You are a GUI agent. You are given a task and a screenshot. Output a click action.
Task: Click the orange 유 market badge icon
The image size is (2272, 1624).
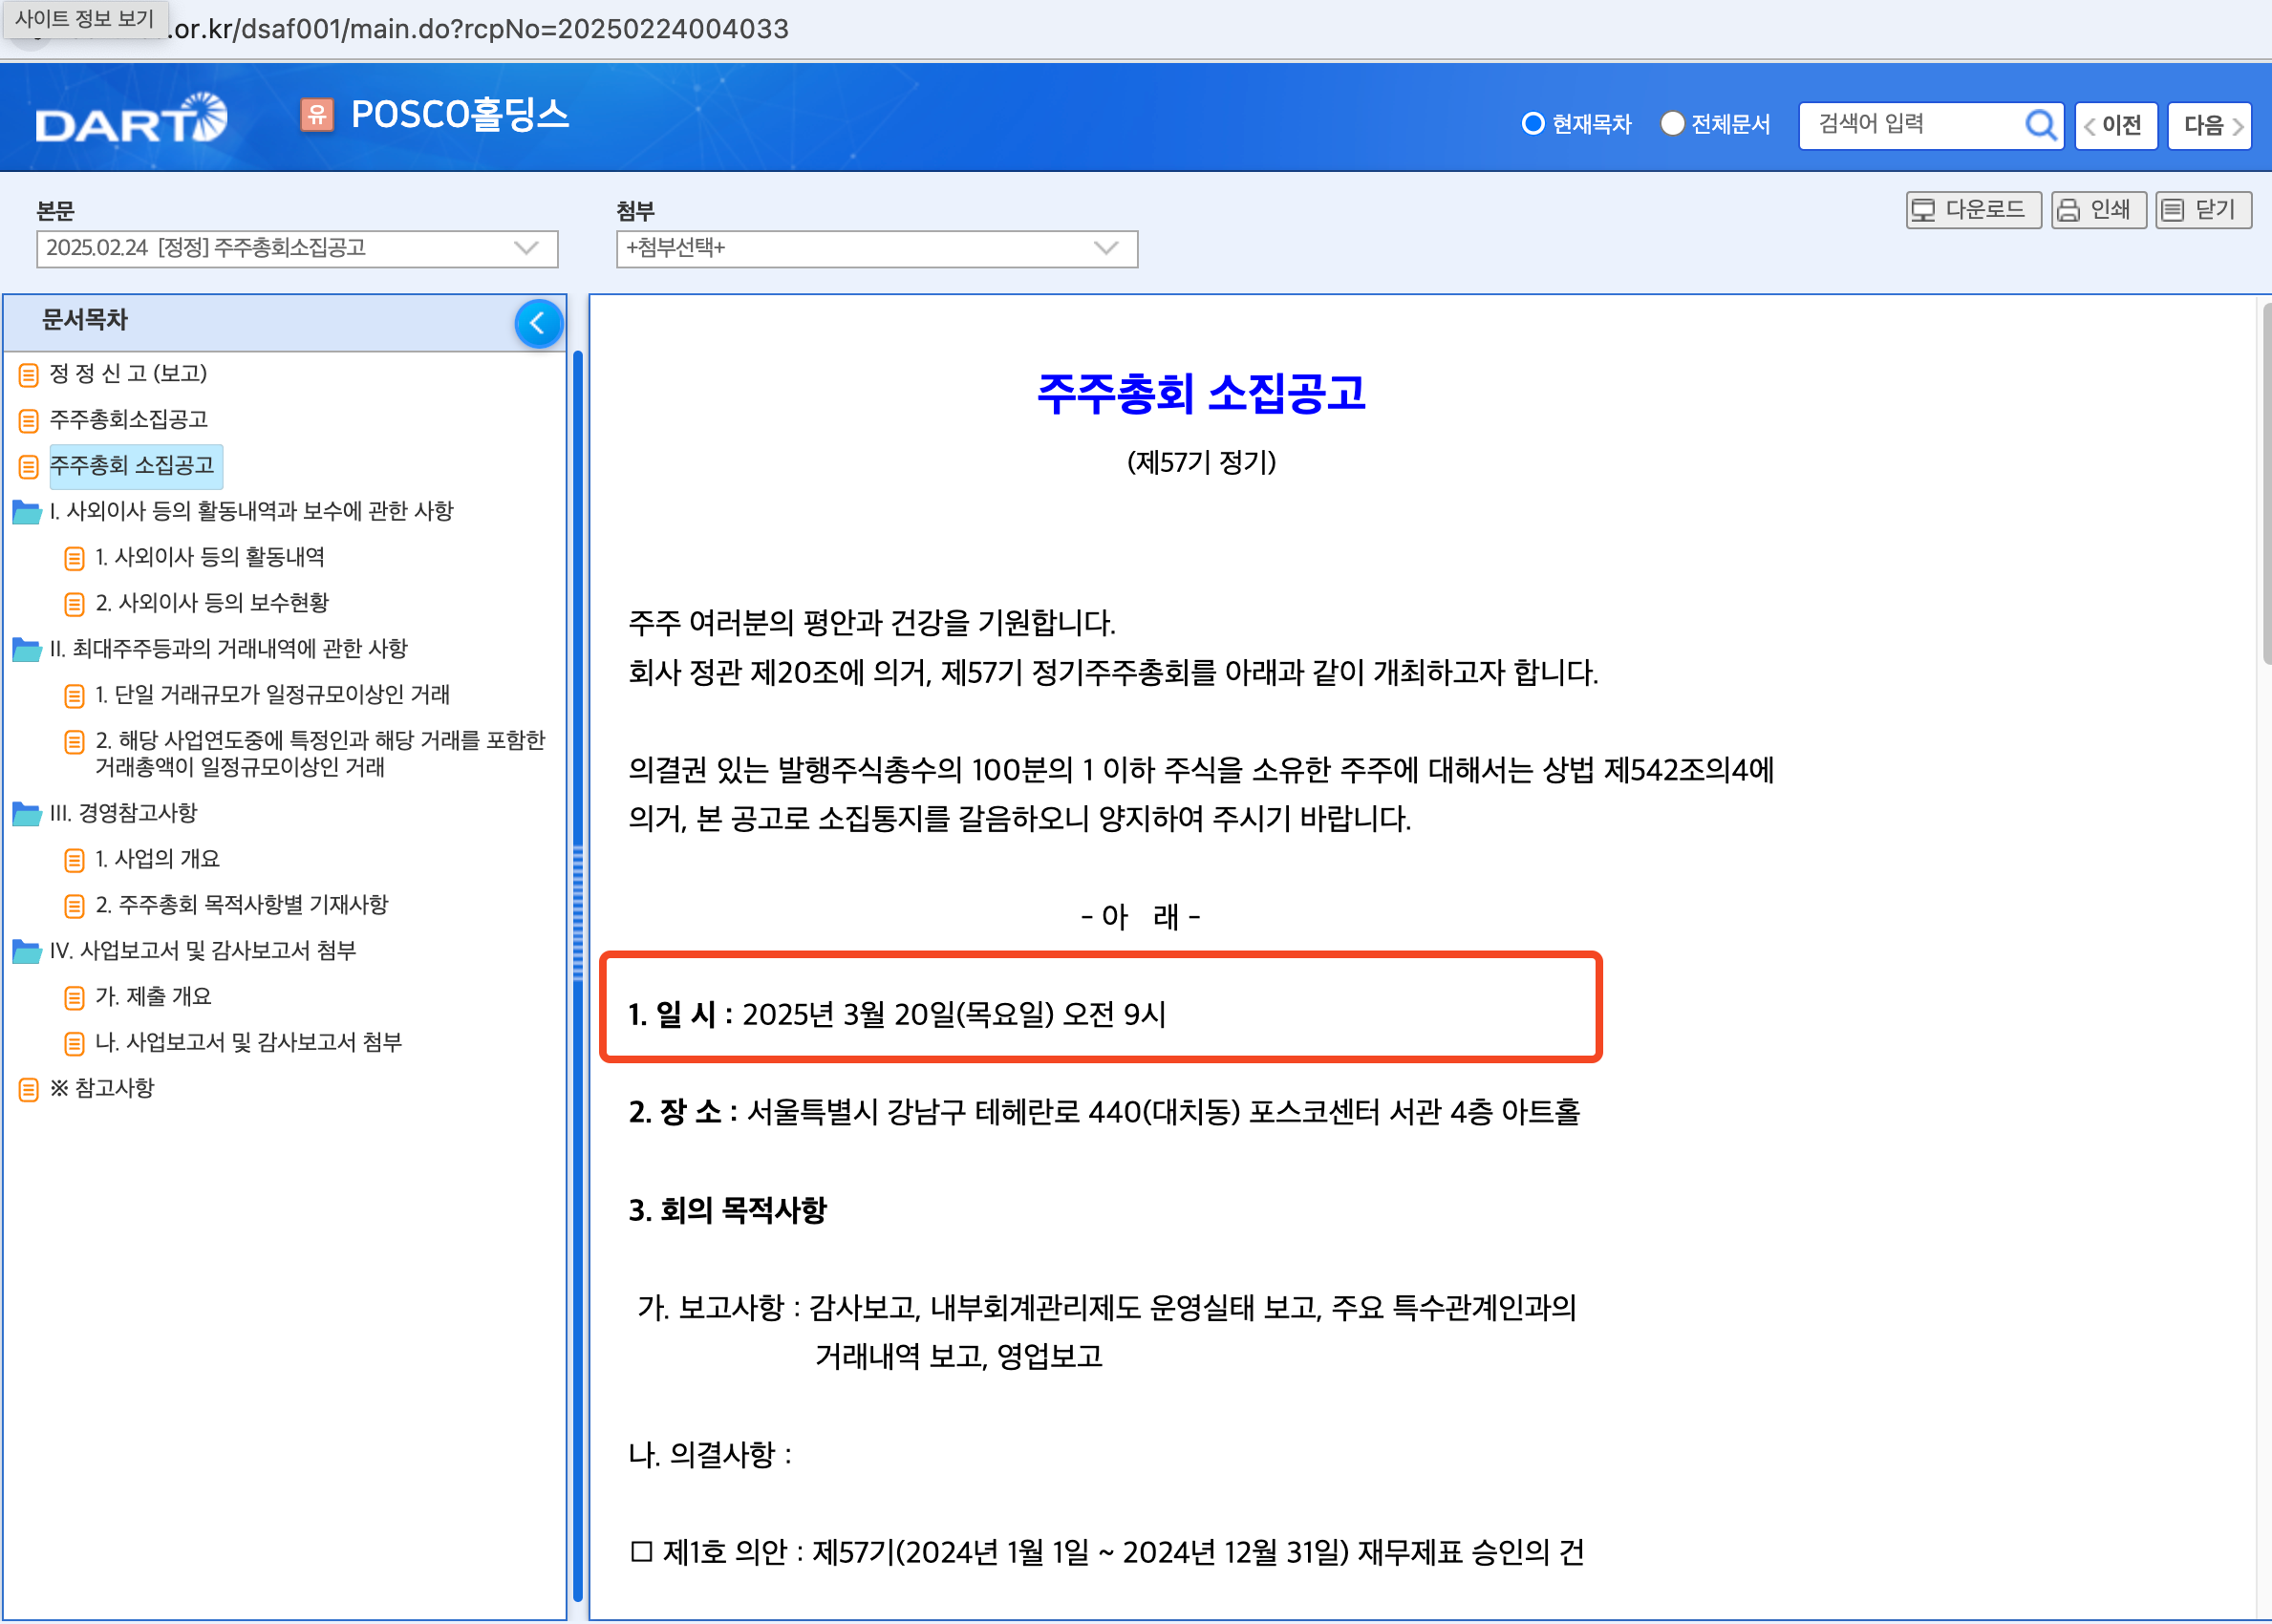click(x=316, y=115)
